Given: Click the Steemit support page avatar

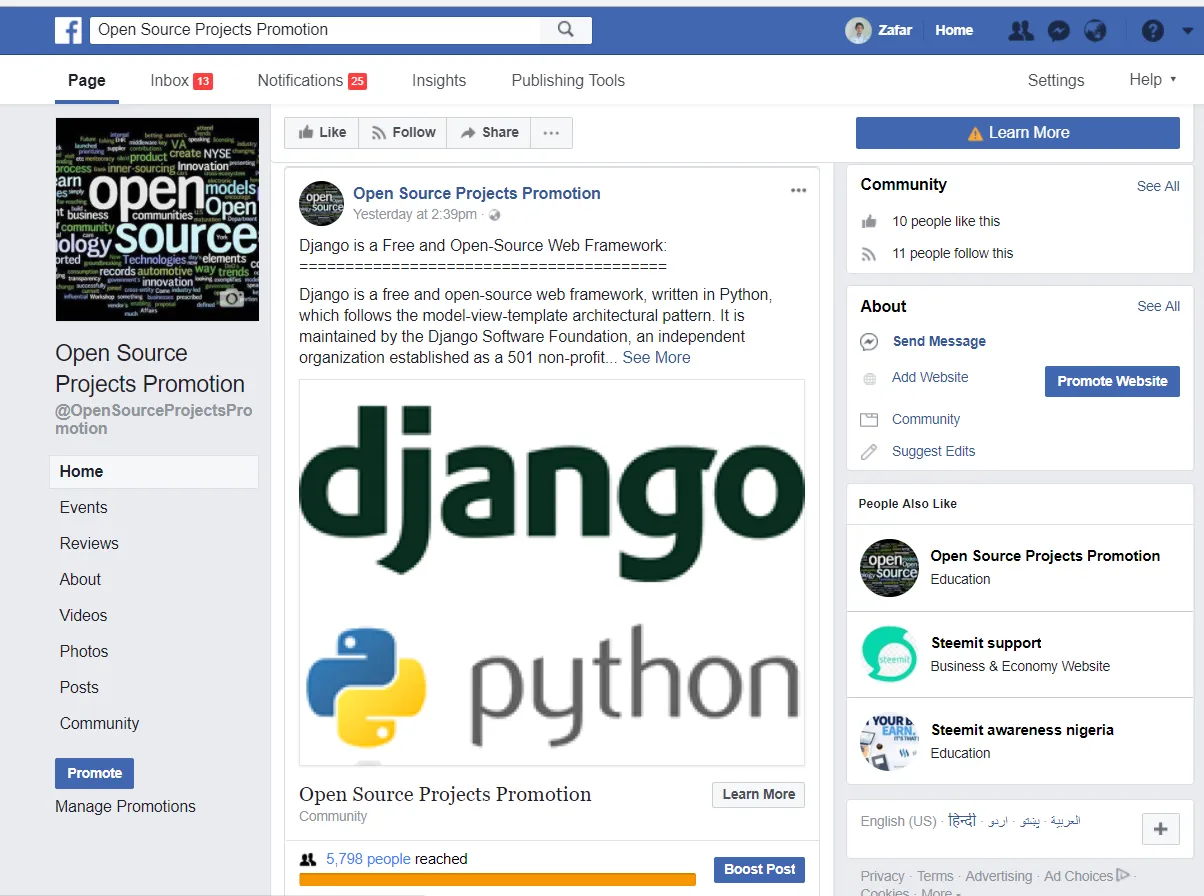Looking at the screenshot, I should point(889,655).
